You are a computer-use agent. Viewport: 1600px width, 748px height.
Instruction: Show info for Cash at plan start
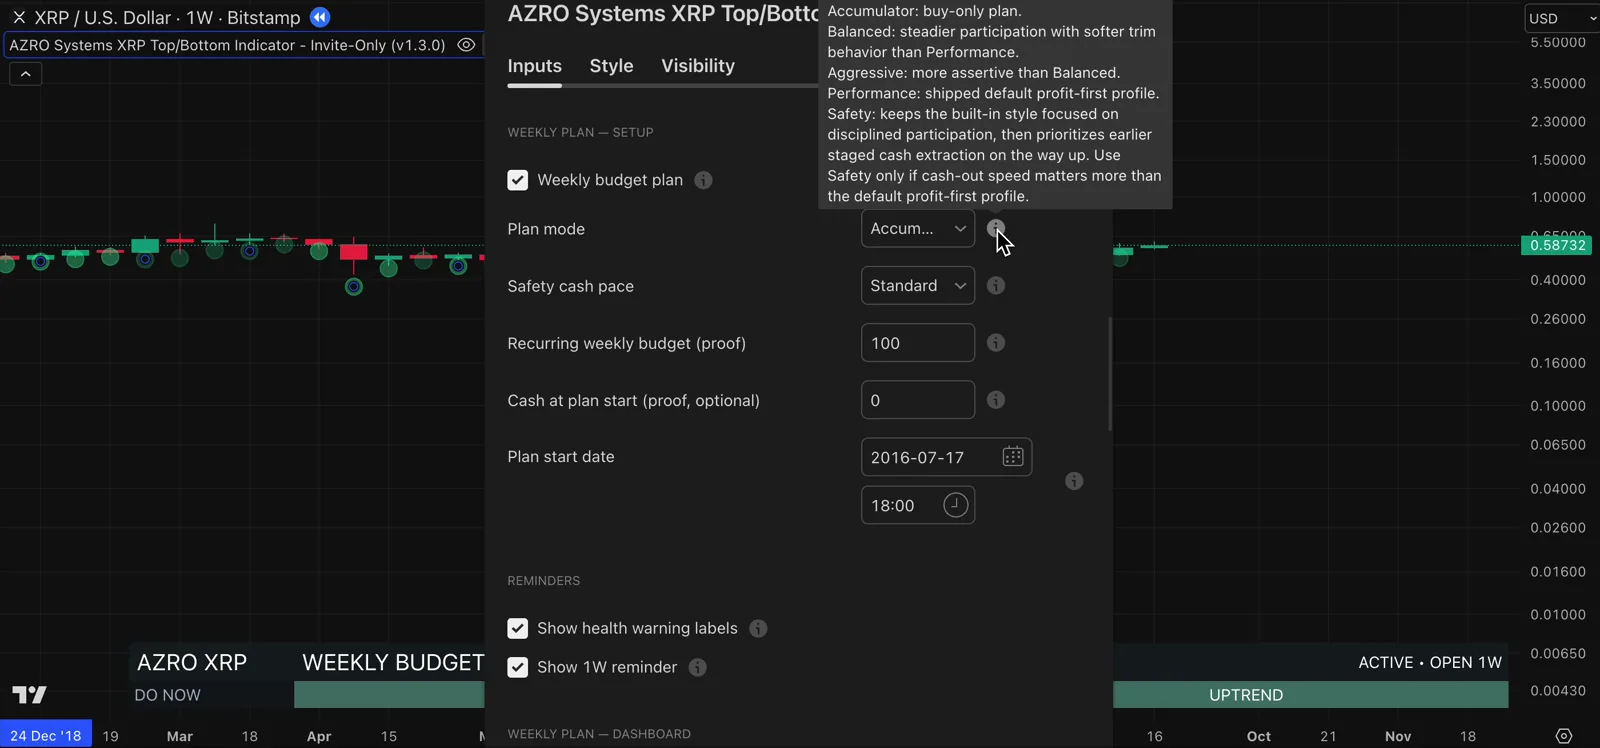(996, 400)
